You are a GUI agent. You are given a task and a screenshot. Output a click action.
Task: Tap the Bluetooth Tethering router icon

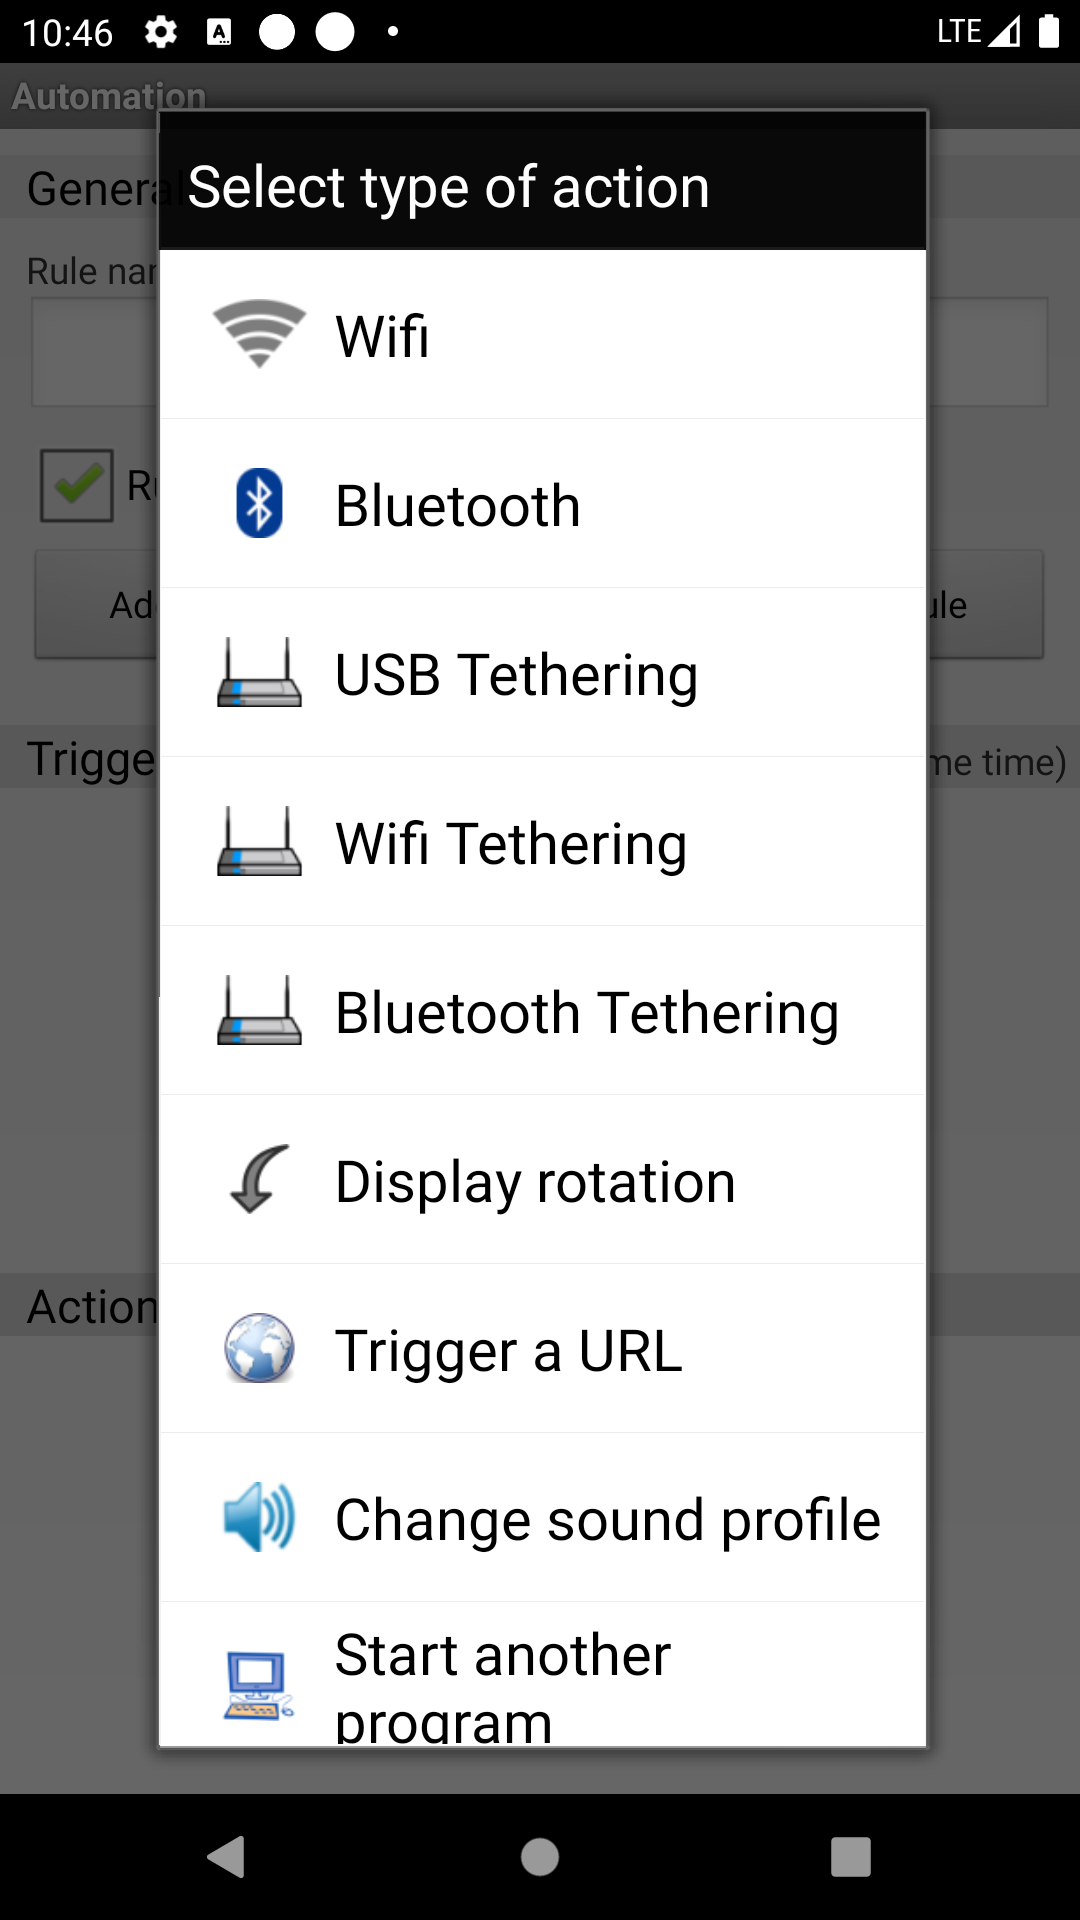click(x=259, y=1011)
